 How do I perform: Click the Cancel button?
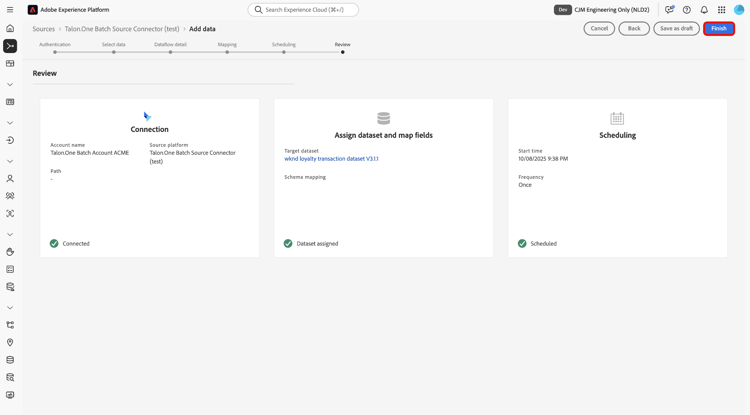(x=599, y=29)
